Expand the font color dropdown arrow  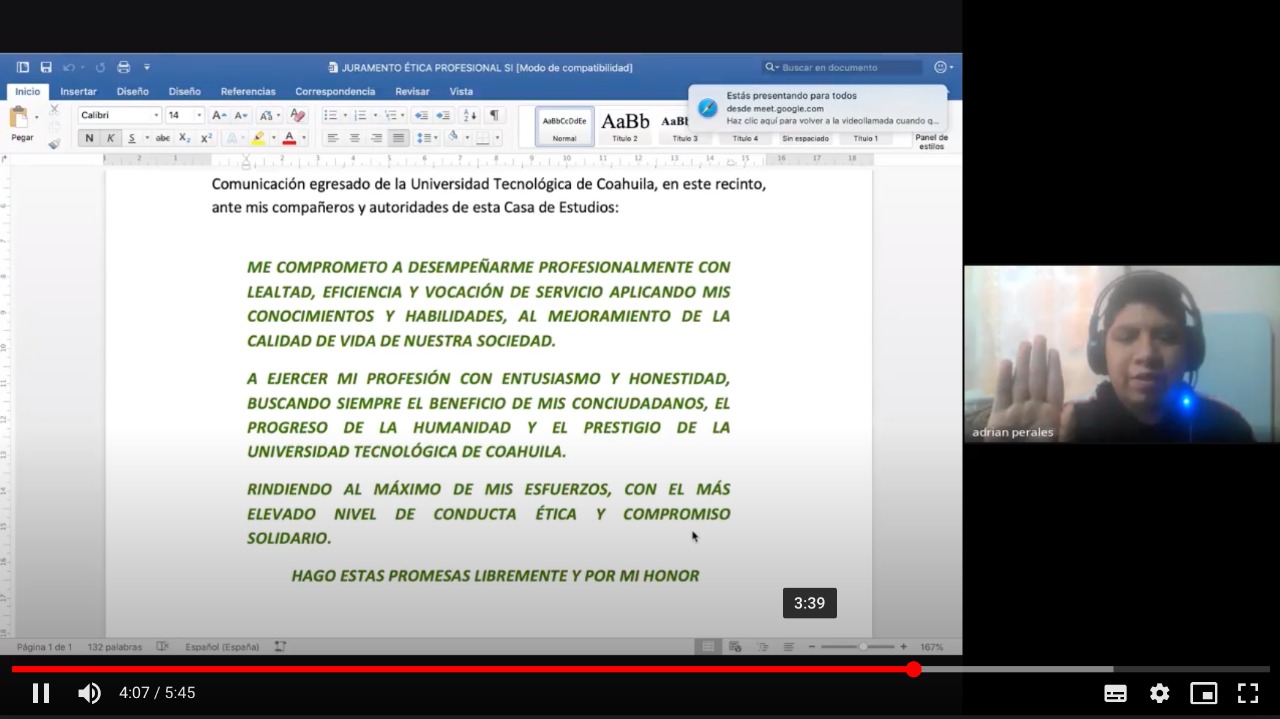pyautogui.click(x=304, y=138)
